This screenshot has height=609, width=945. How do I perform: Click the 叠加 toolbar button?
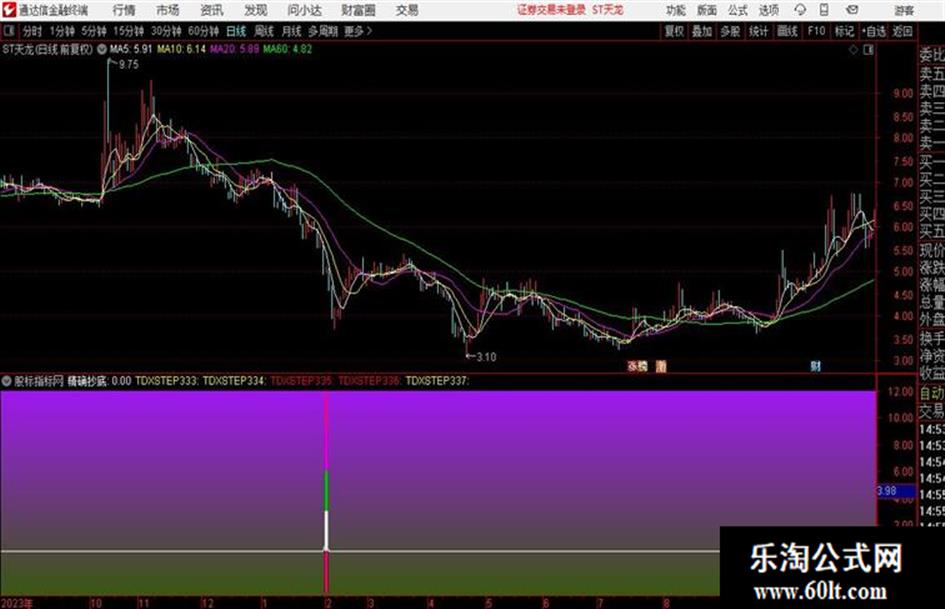point(702,31)
